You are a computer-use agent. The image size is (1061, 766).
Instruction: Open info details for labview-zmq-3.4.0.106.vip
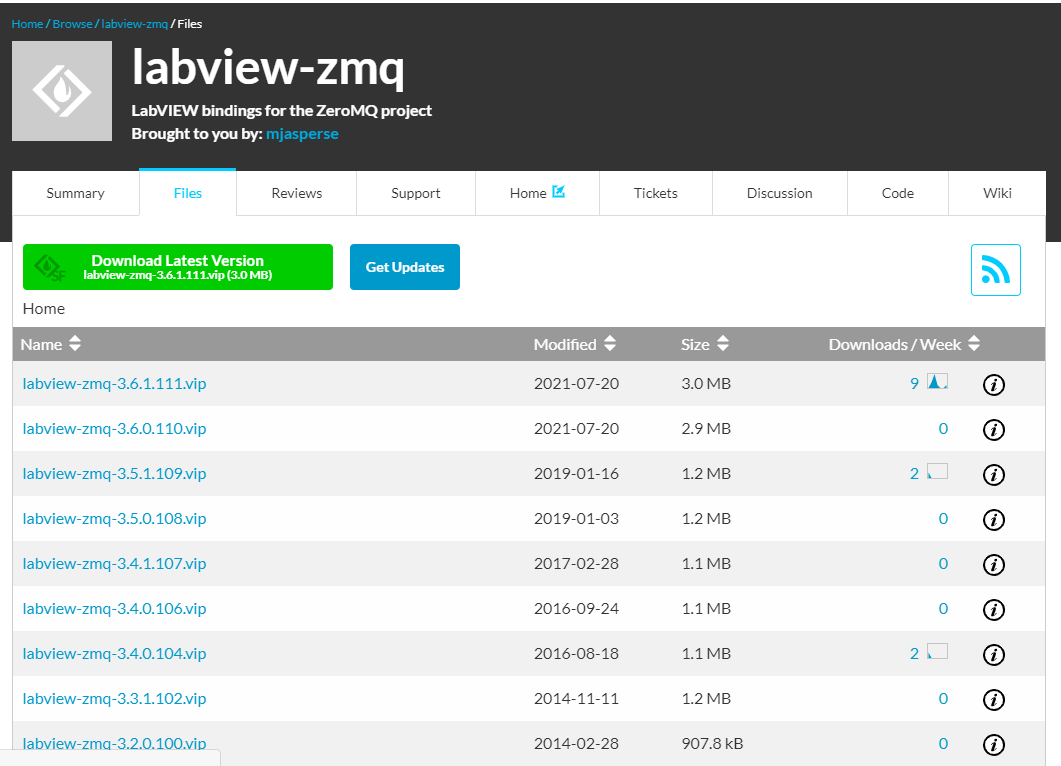coord(994,609)
